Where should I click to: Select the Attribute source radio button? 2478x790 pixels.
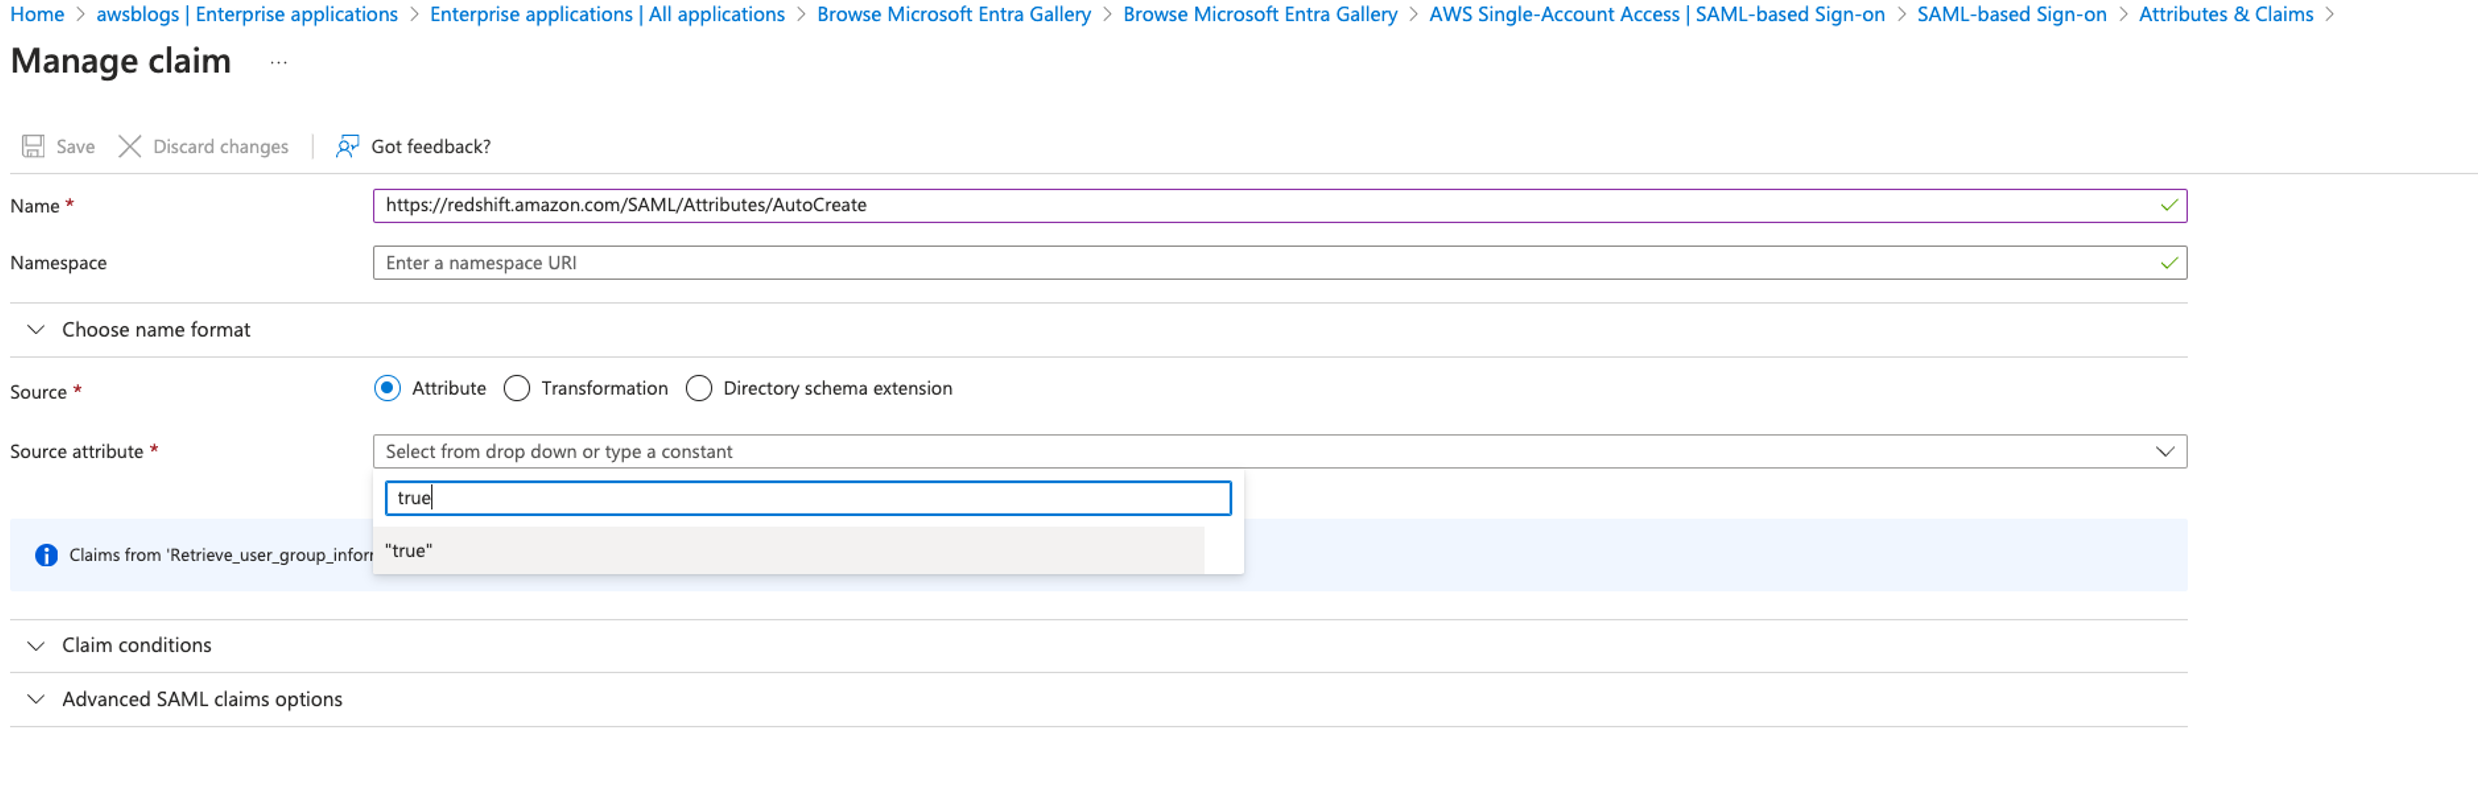388,388
